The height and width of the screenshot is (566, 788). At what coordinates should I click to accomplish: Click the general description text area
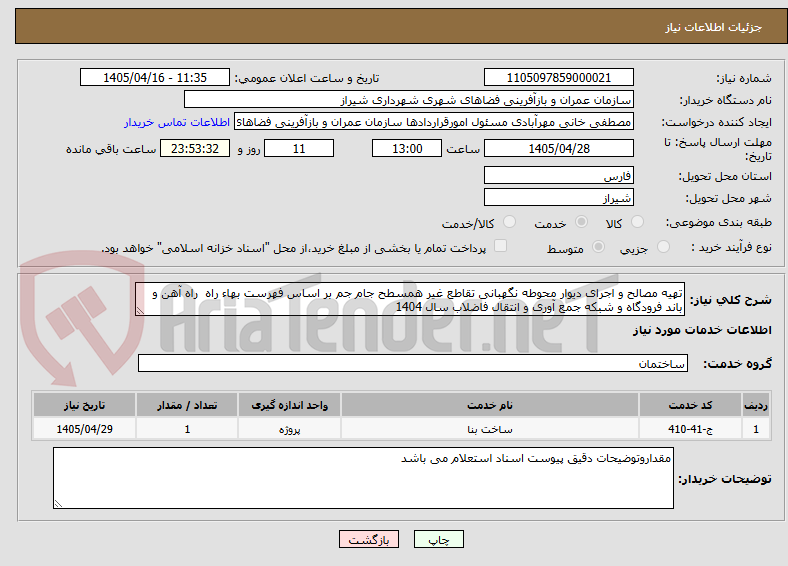tap(410, 299)
